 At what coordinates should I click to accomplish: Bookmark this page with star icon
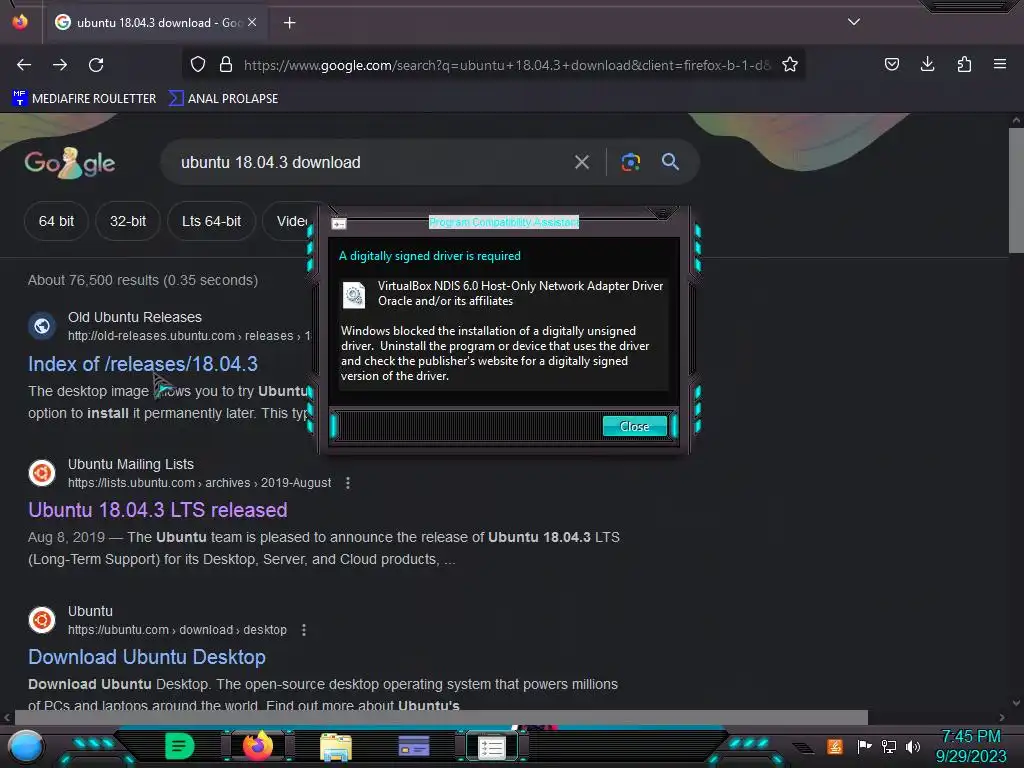790,64
